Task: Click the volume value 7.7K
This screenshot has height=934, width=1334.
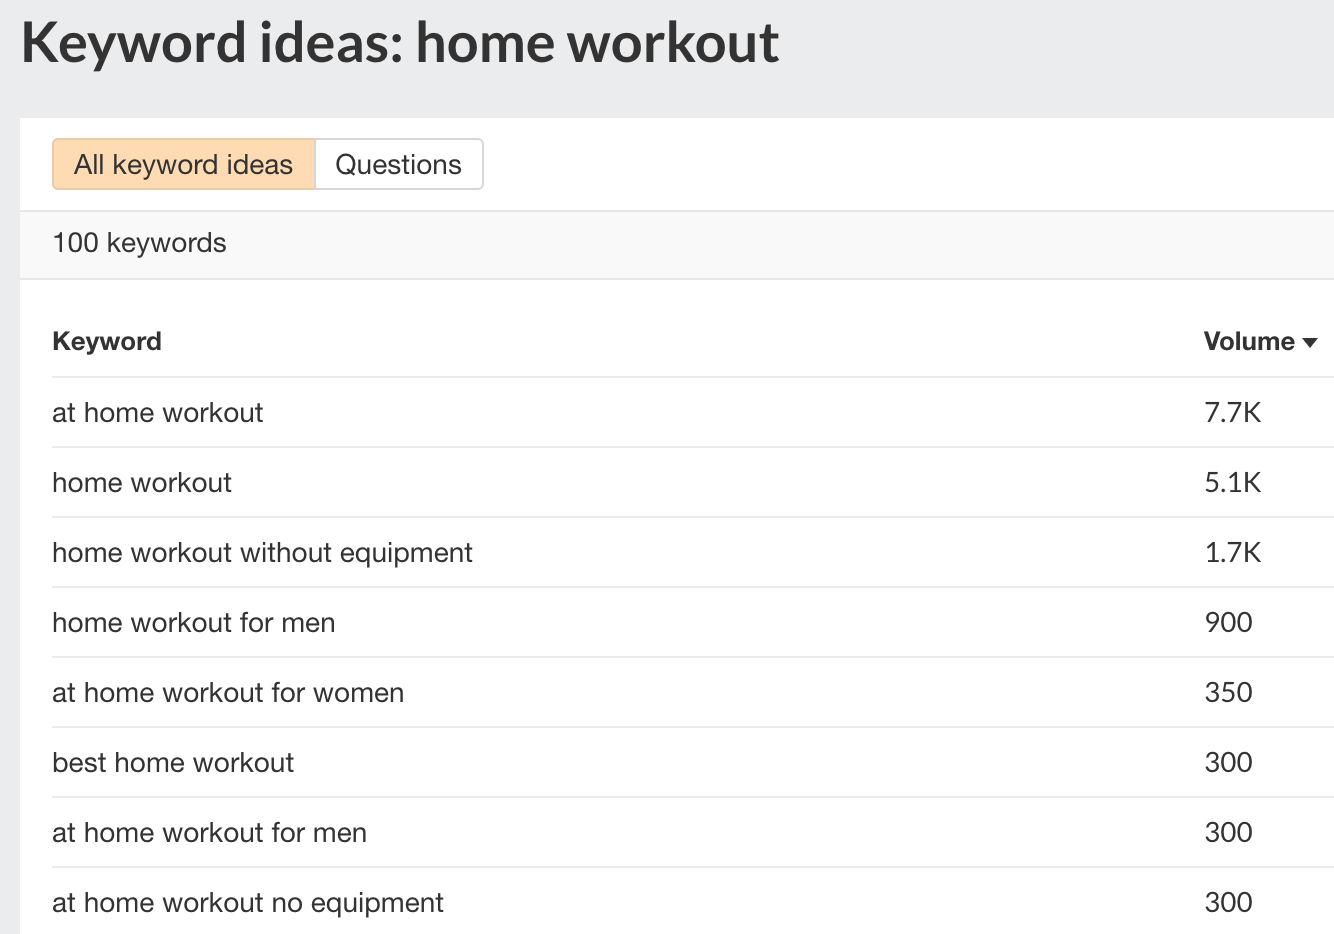Action: 1231,412
